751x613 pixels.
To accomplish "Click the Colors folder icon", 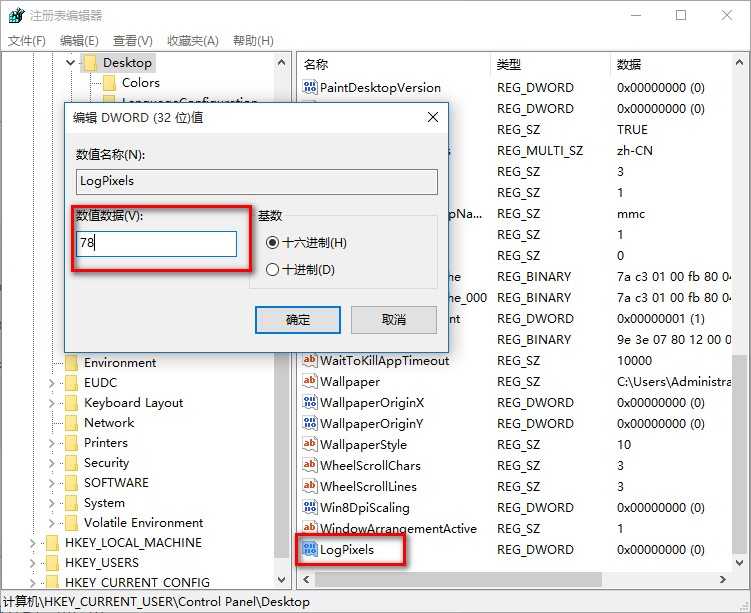I will click(110, 82).
